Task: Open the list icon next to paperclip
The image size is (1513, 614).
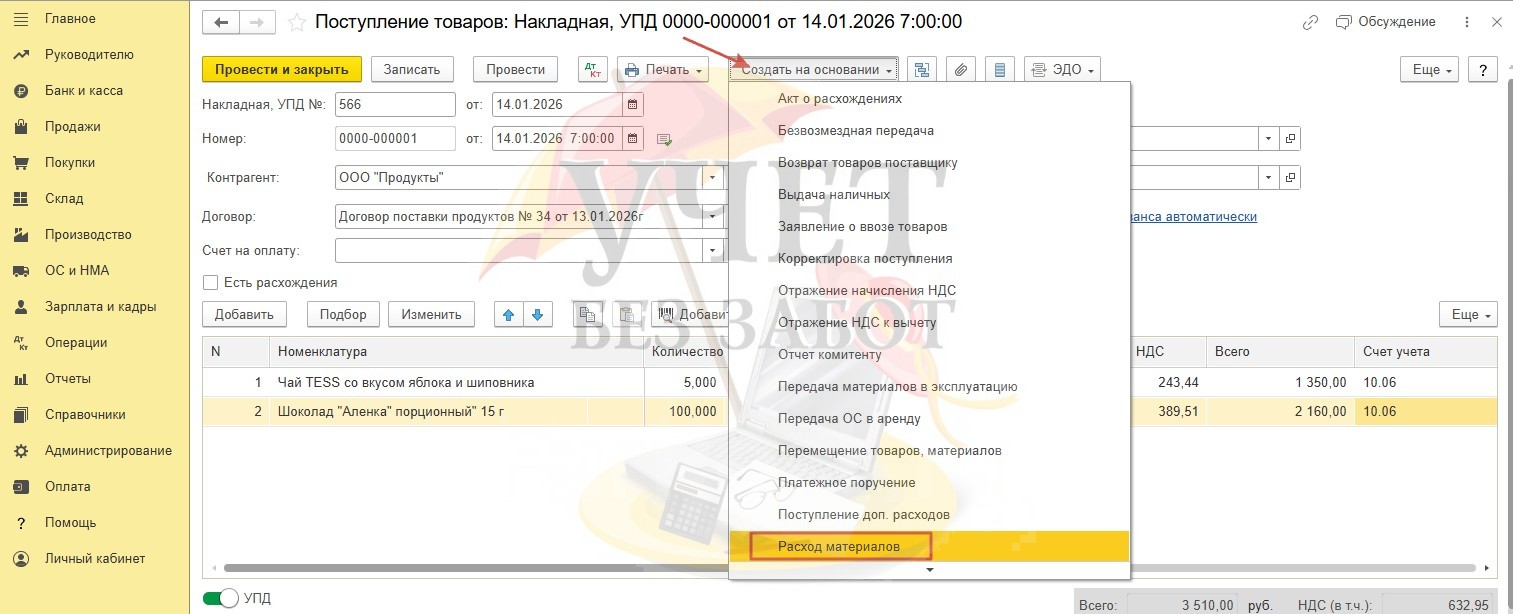Action: point(998,69)
